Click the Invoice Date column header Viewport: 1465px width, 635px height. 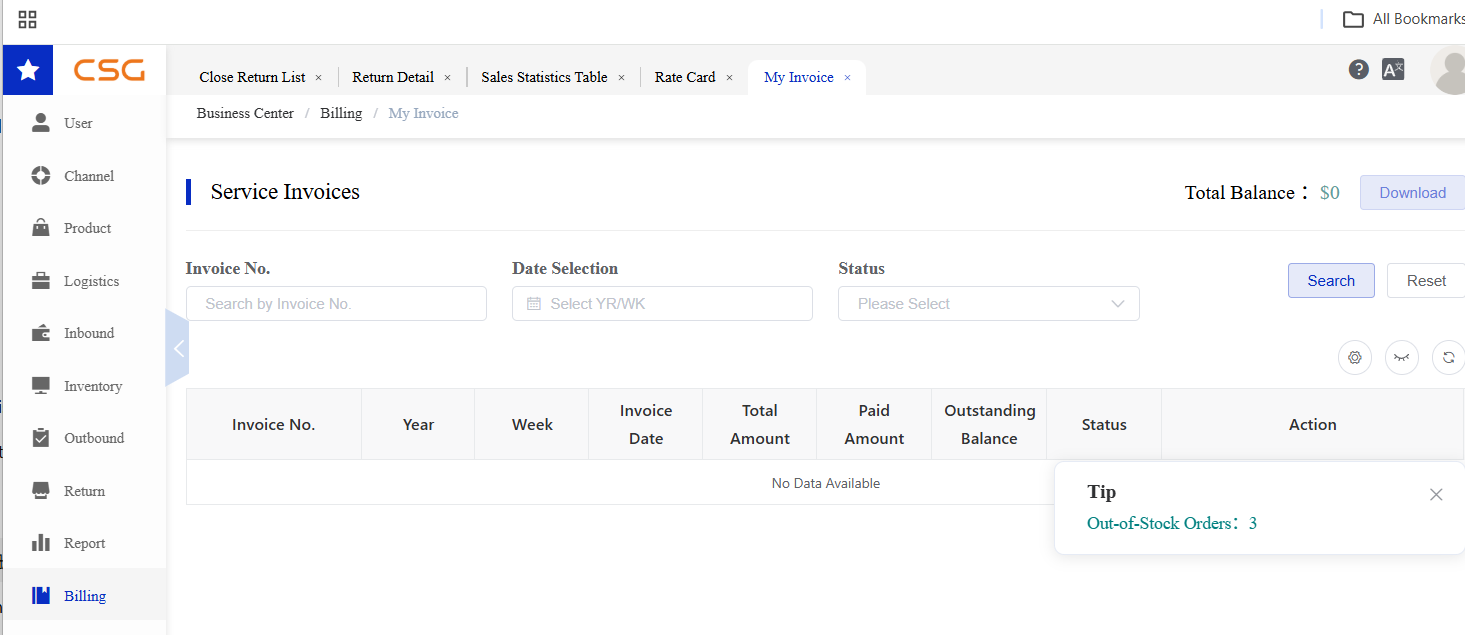click(x=646, y=424)
